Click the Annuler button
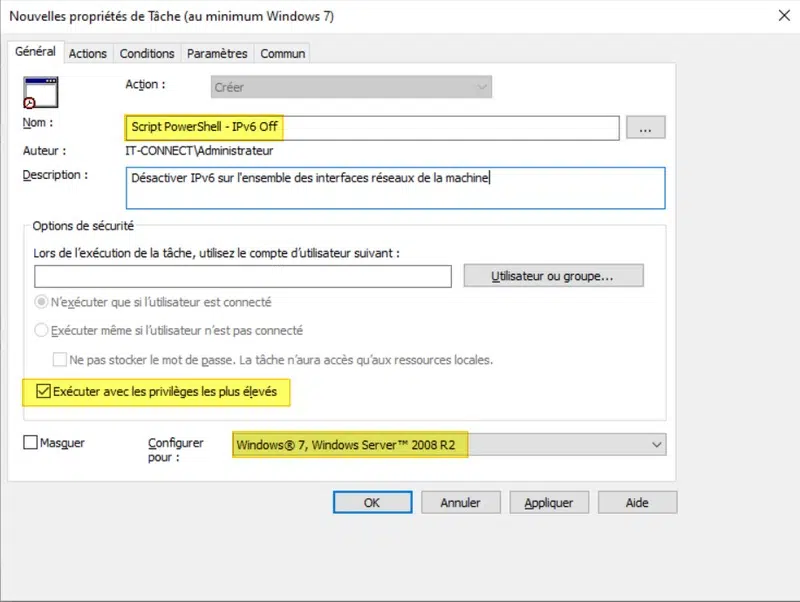 tap(461, 503)
